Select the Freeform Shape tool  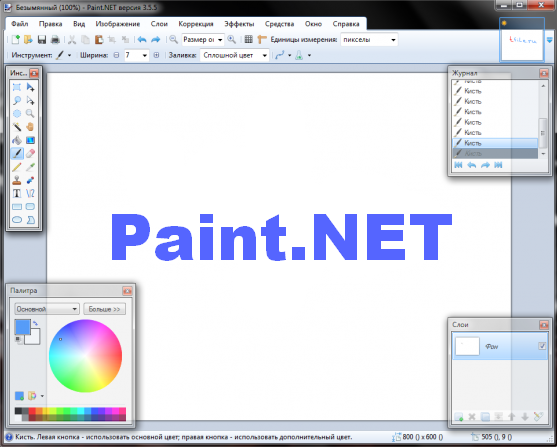coord(31,220)
